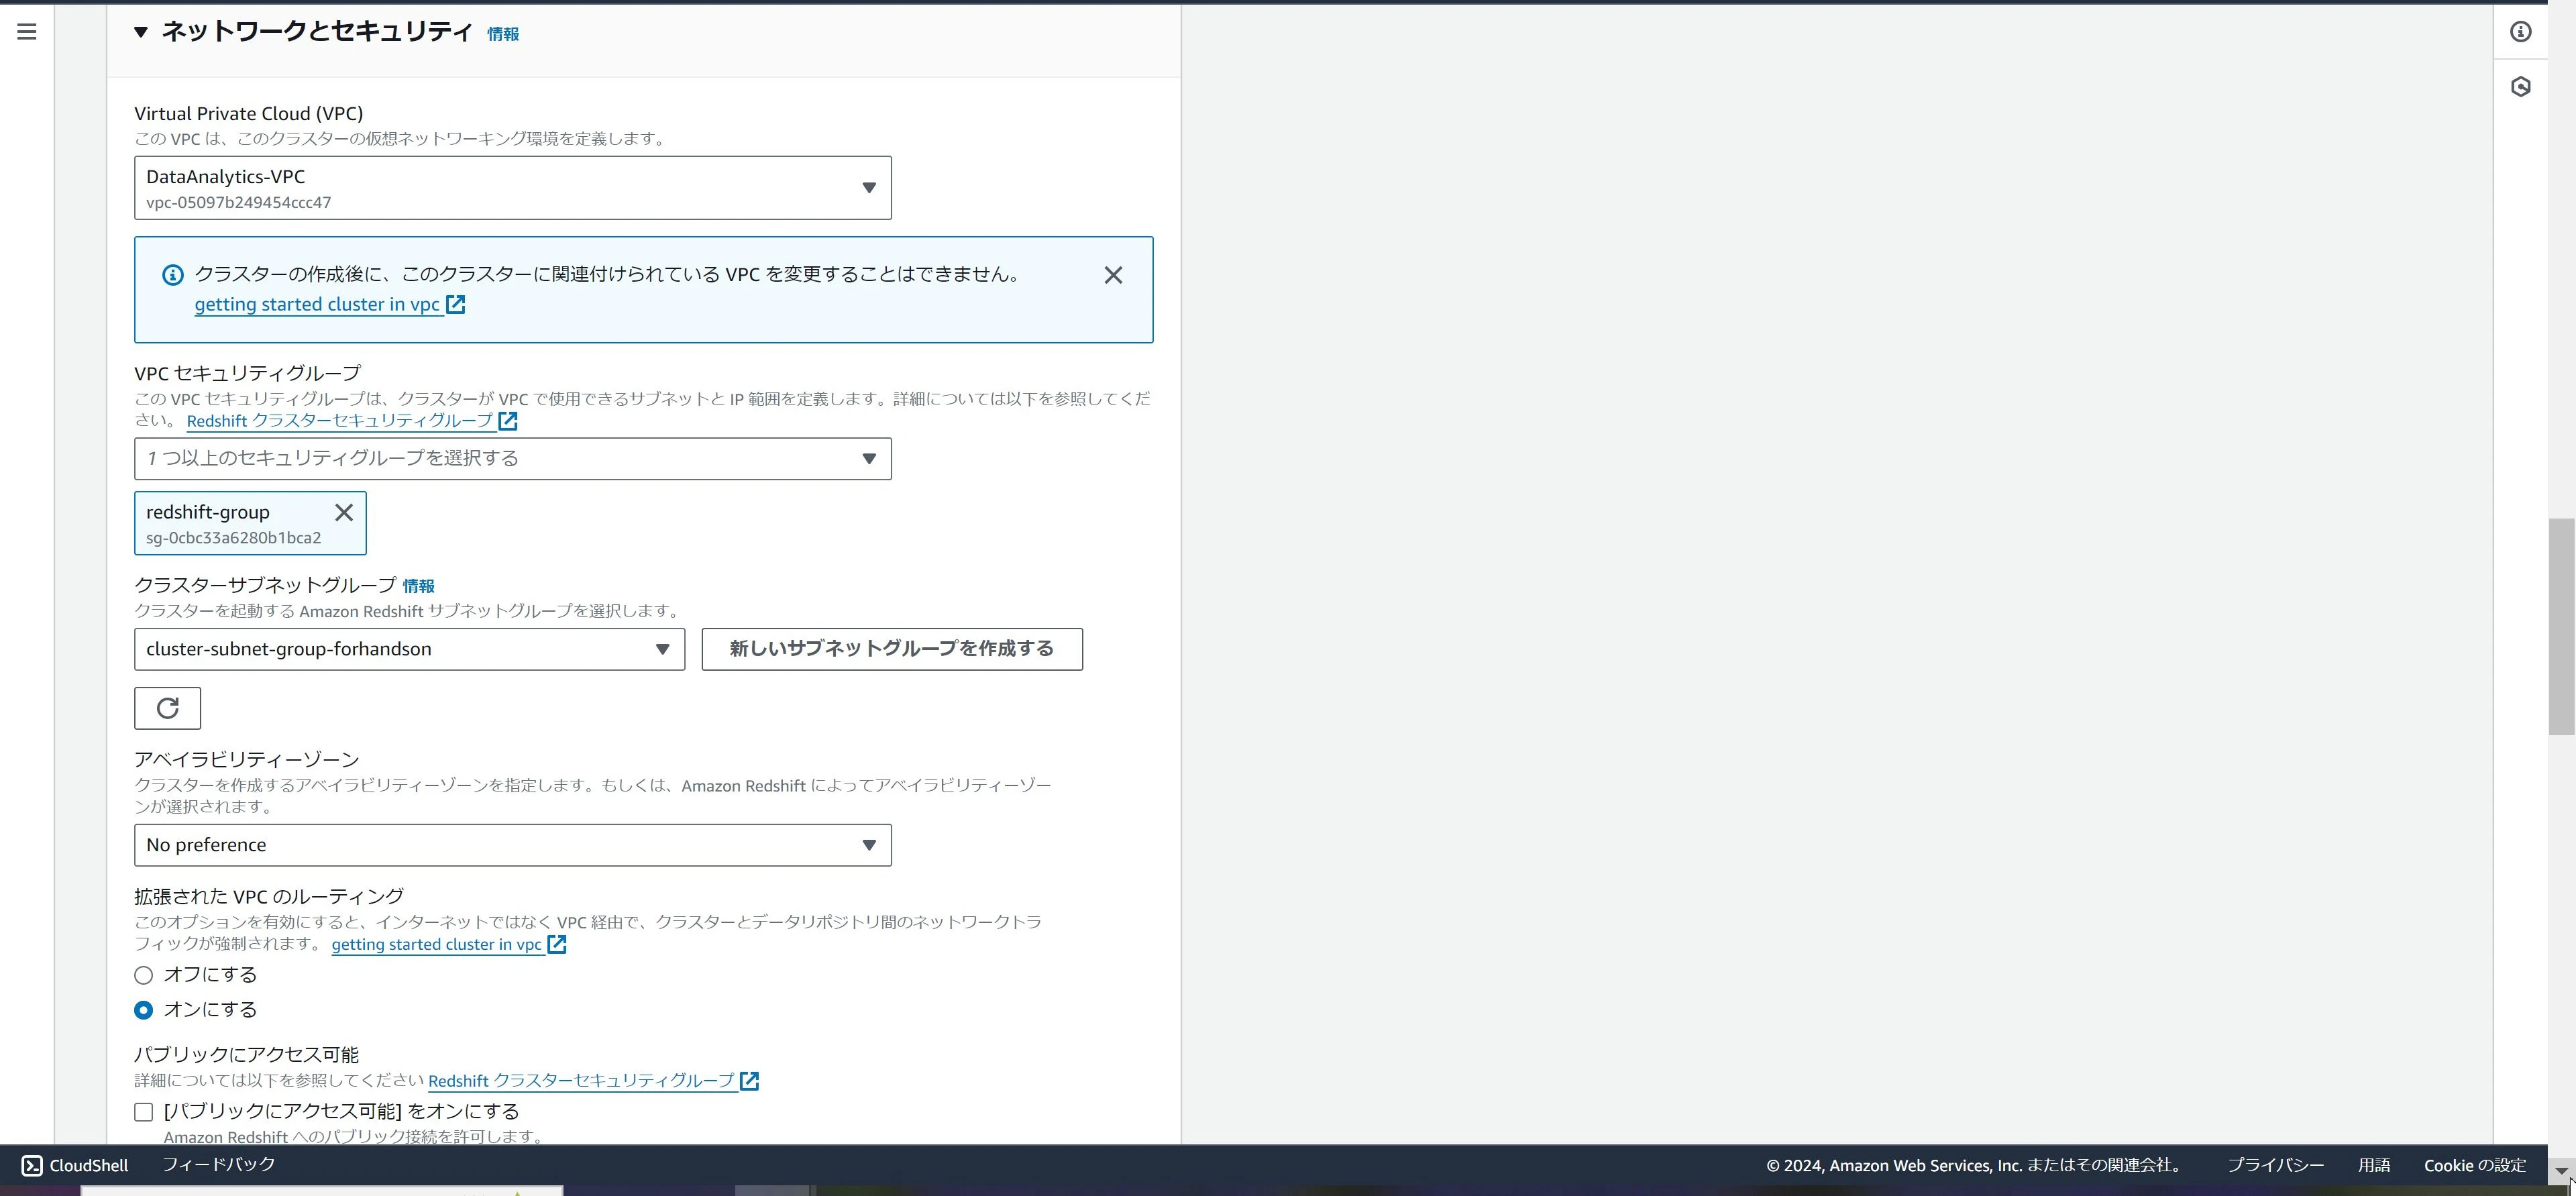Click 情報 link next to クラスターサブネットグループ
This screenshot has width=2576, height=1196.
tap(419, 586)
